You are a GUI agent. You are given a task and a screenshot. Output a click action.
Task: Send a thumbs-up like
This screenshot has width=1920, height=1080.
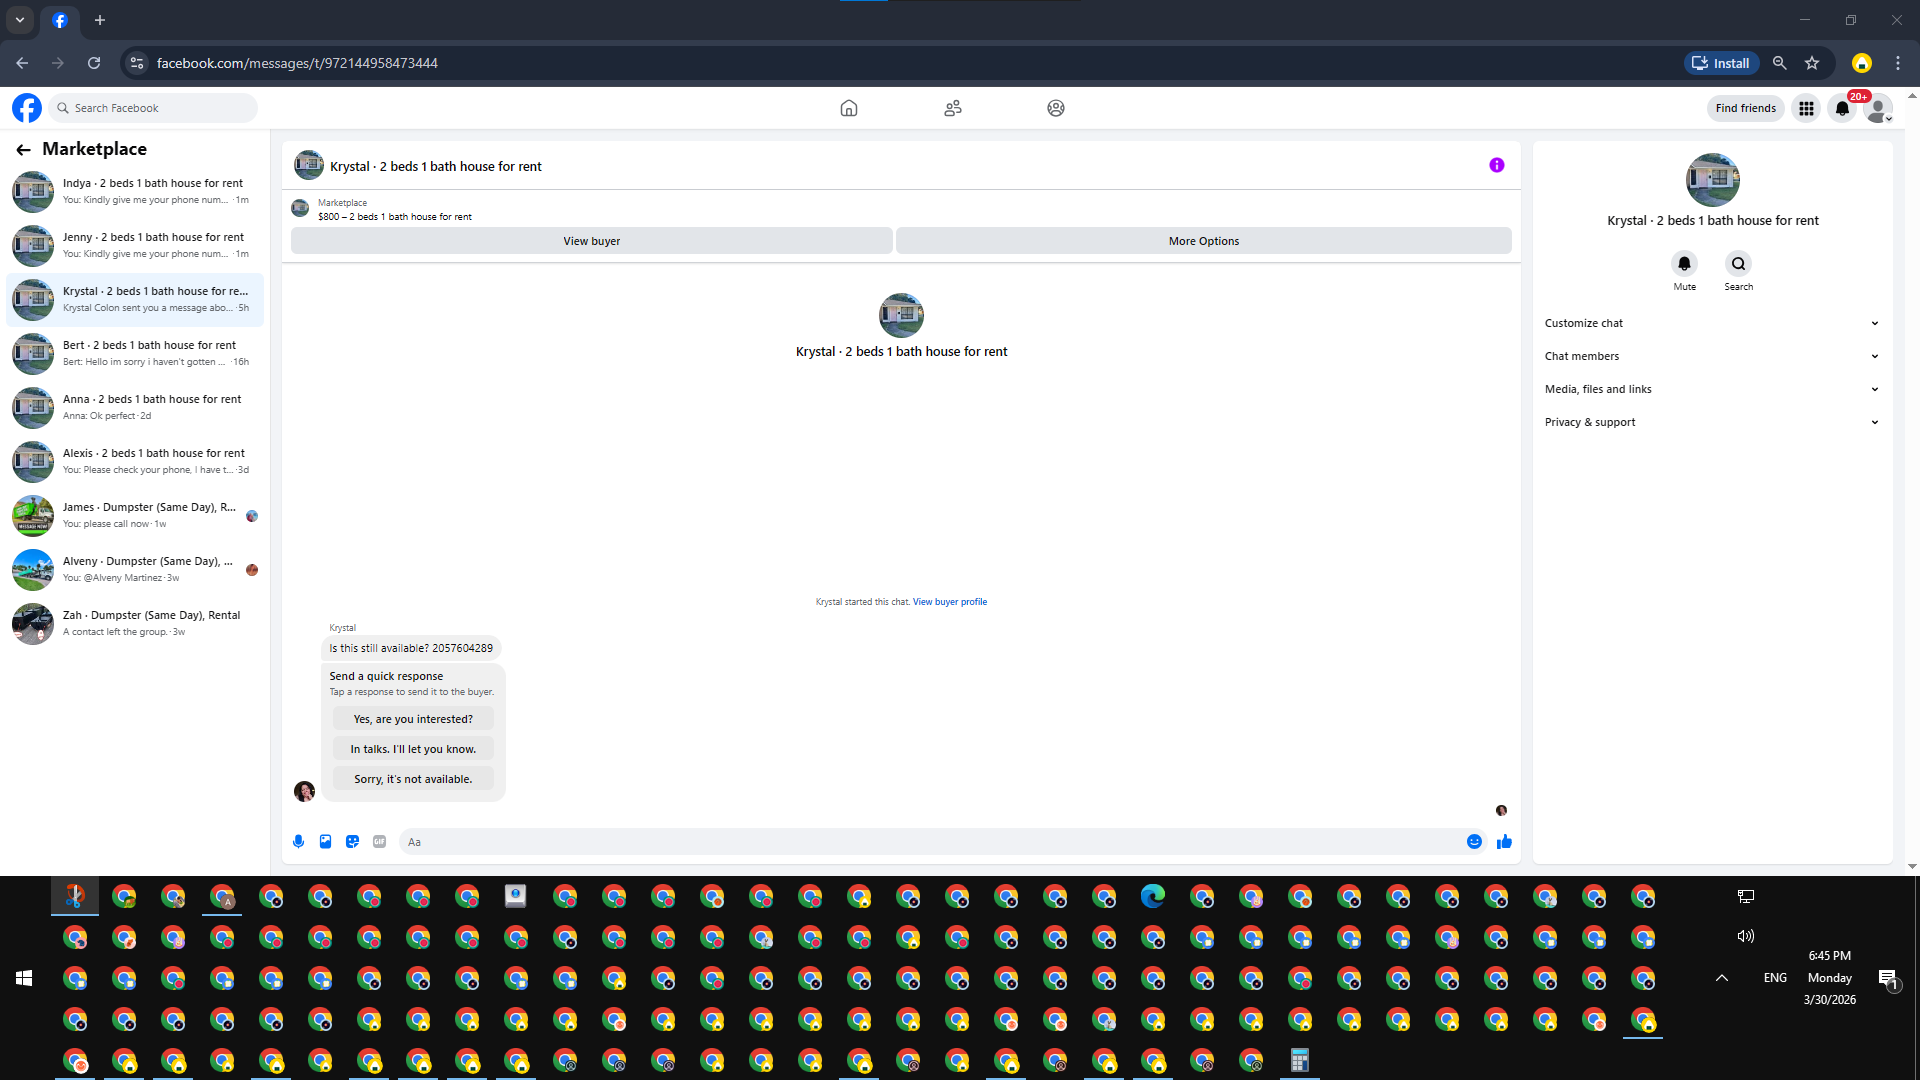click(x=1504, y=842)
